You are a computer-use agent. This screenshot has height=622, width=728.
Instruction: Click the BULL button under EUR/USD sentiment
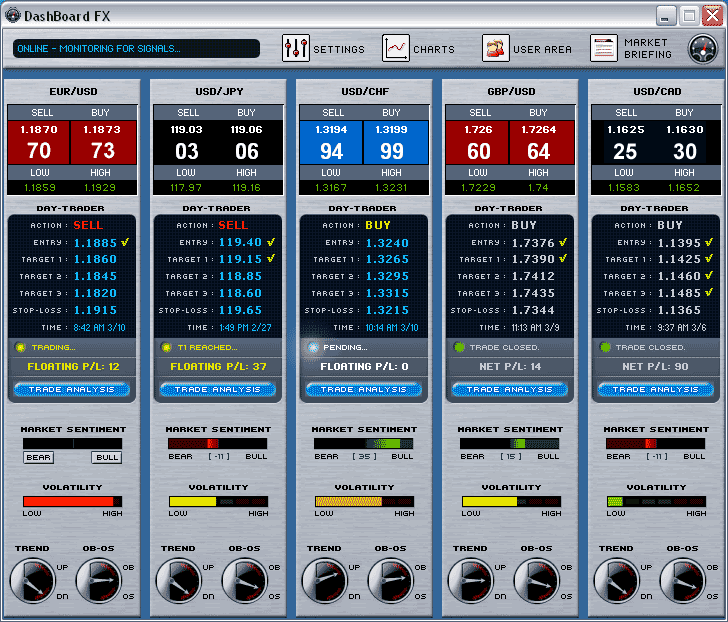107,457
